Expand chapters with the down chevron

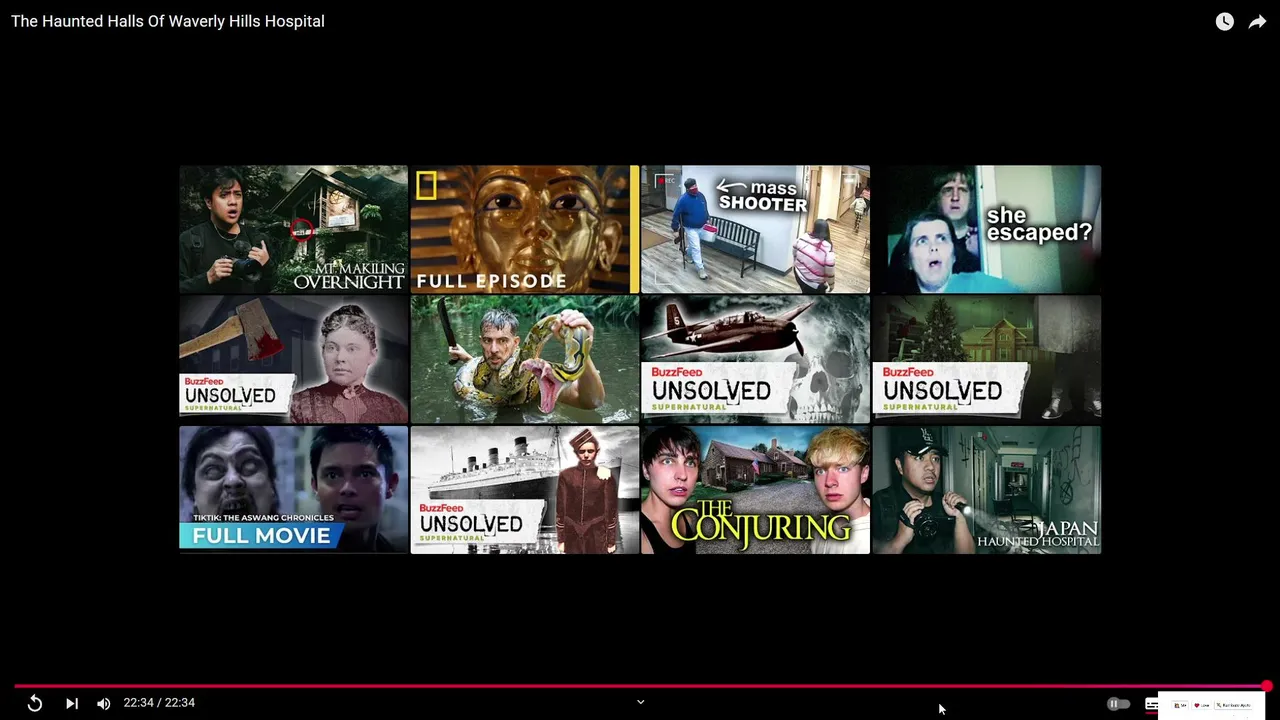click(x=641, y=702)
